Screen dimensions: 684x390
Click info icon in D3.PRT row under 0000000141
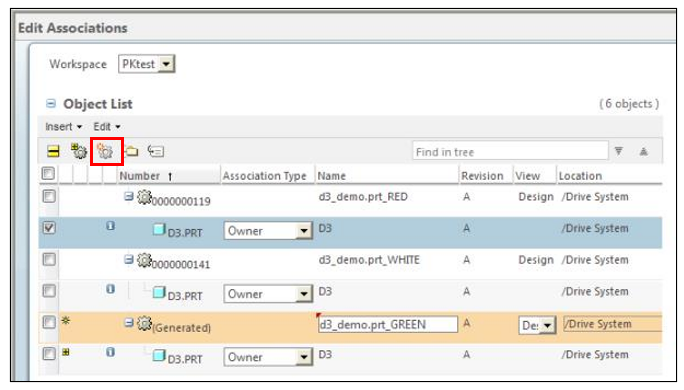click(x=110, y=289)
